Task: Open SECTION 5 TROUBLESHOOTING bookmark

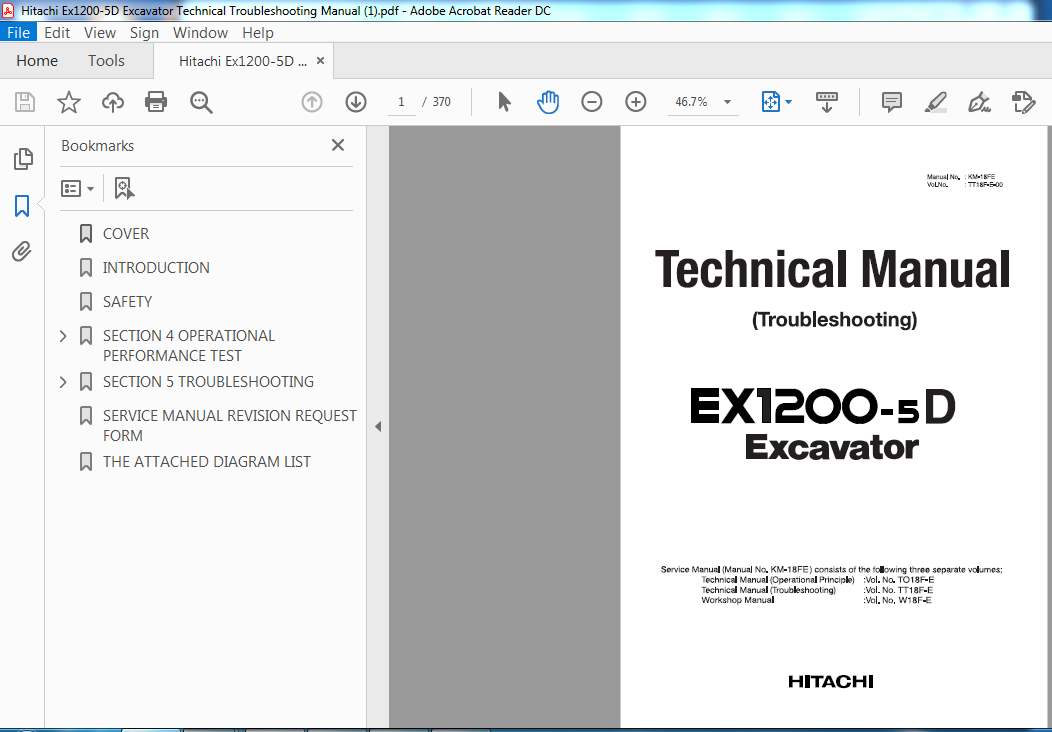Action: point(209,382)
